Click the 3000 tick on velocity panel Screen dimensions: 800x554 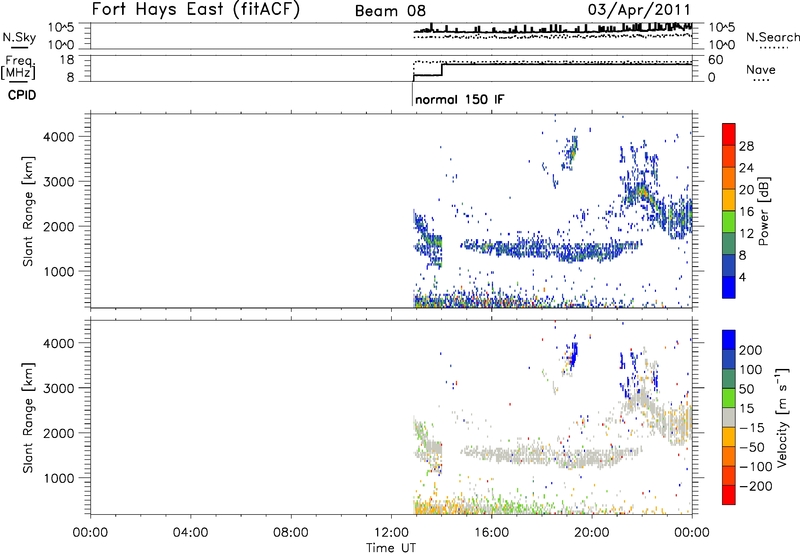[59, 388]
